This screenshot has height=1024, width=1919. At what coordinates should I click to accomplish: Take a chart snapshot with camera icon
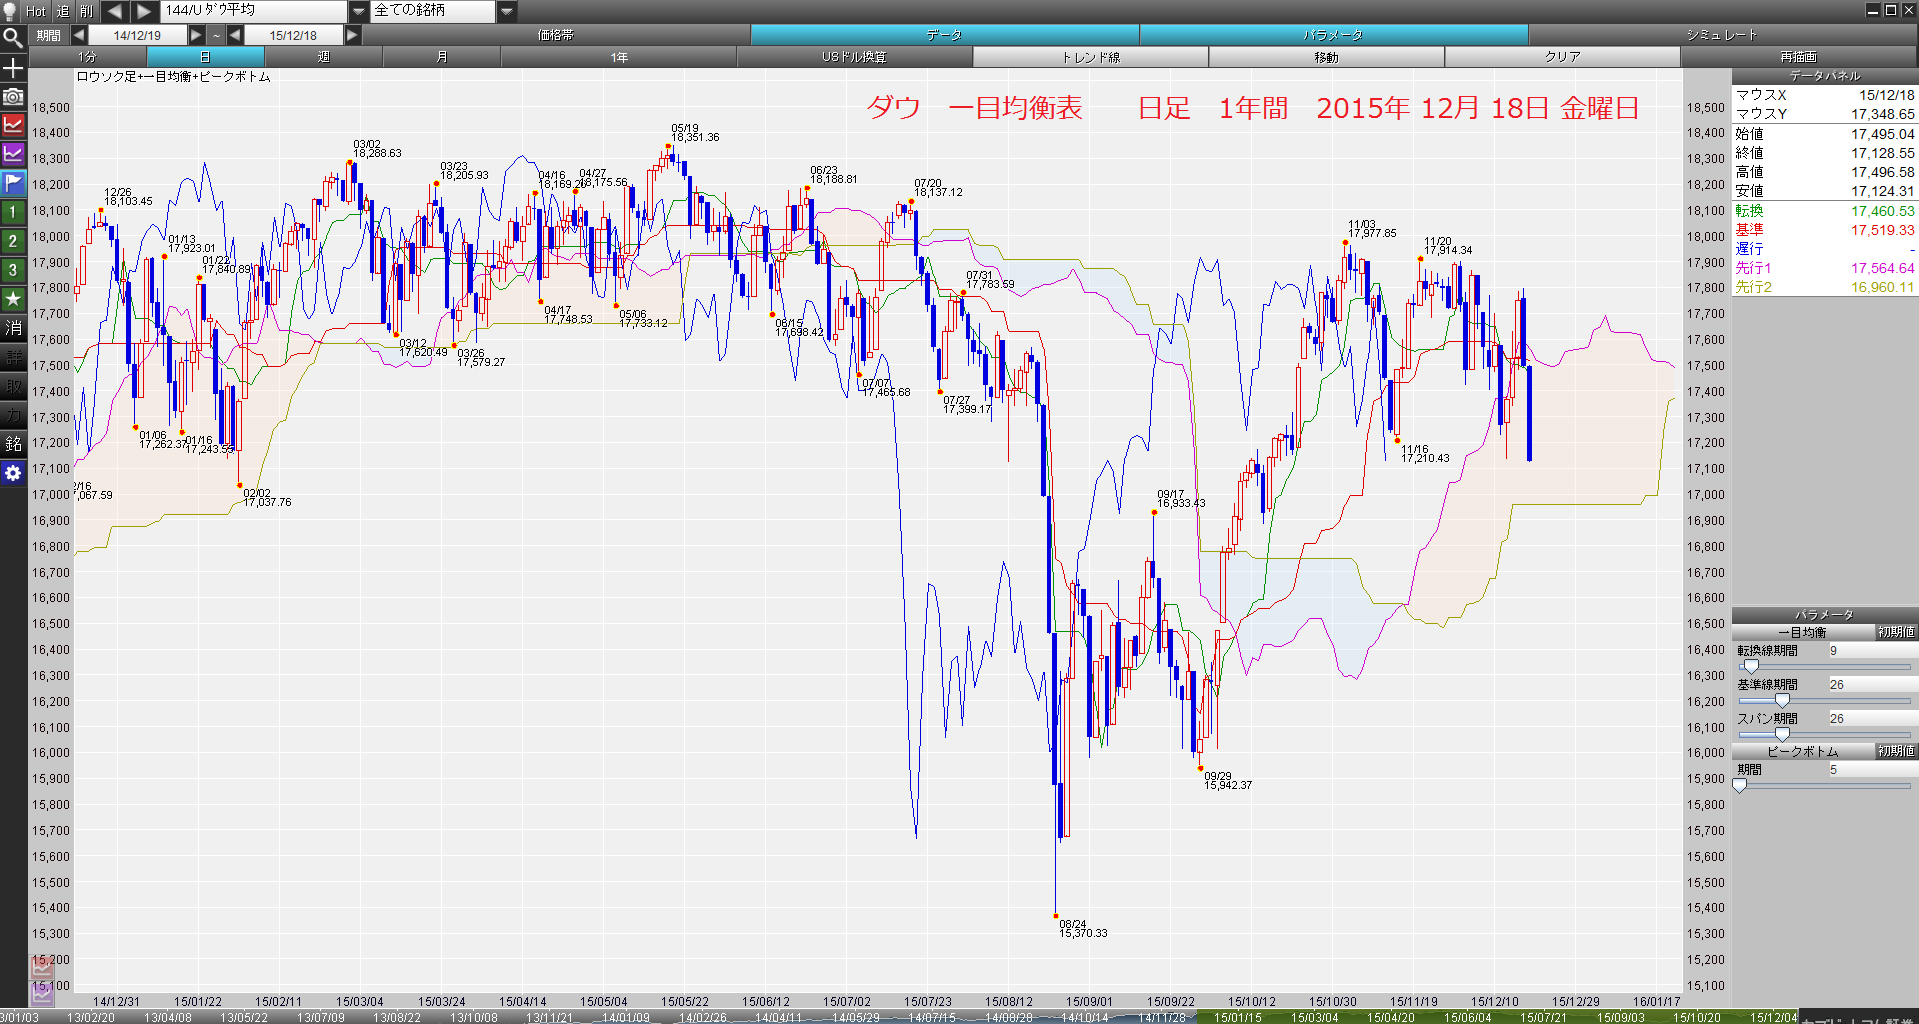click(12, 96)
